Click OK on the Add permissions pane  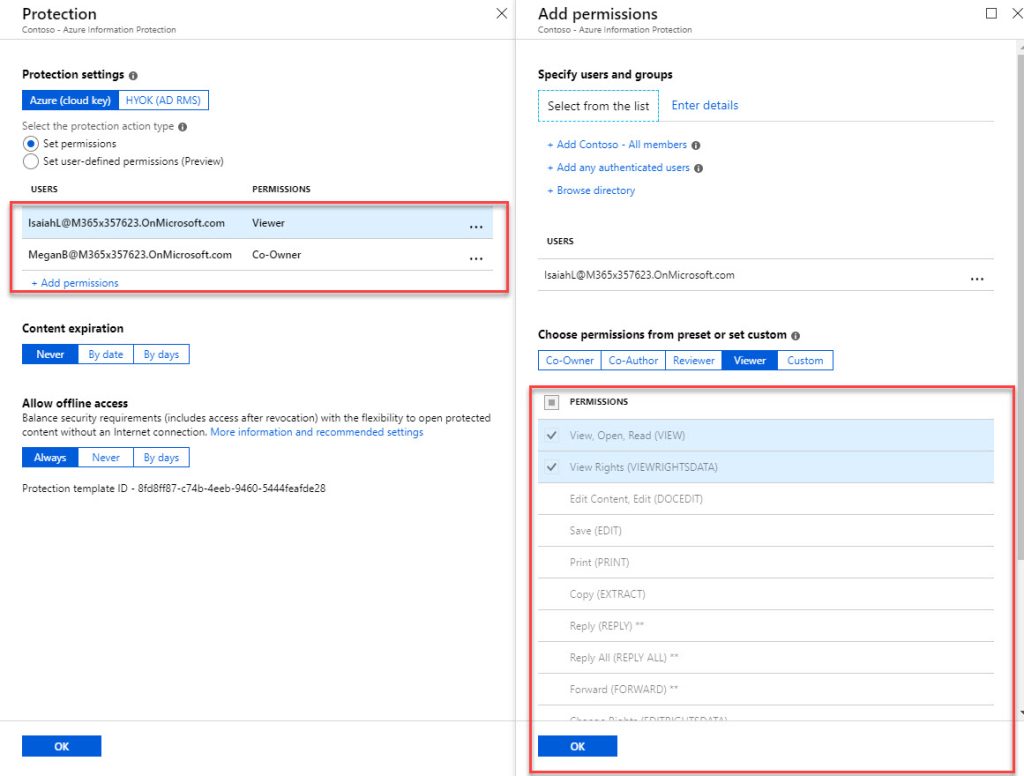[x=577, y=745]
